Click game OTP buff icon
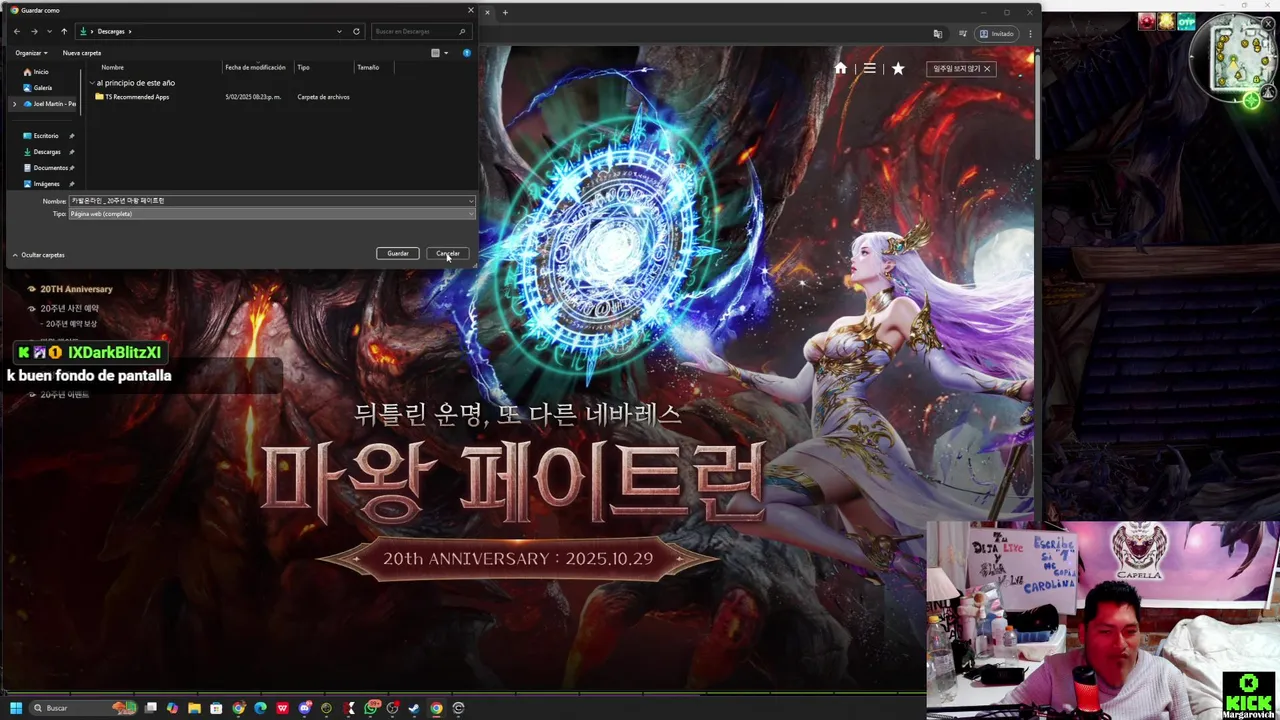Screen dimensions: 1280x720 point(1187,21)
